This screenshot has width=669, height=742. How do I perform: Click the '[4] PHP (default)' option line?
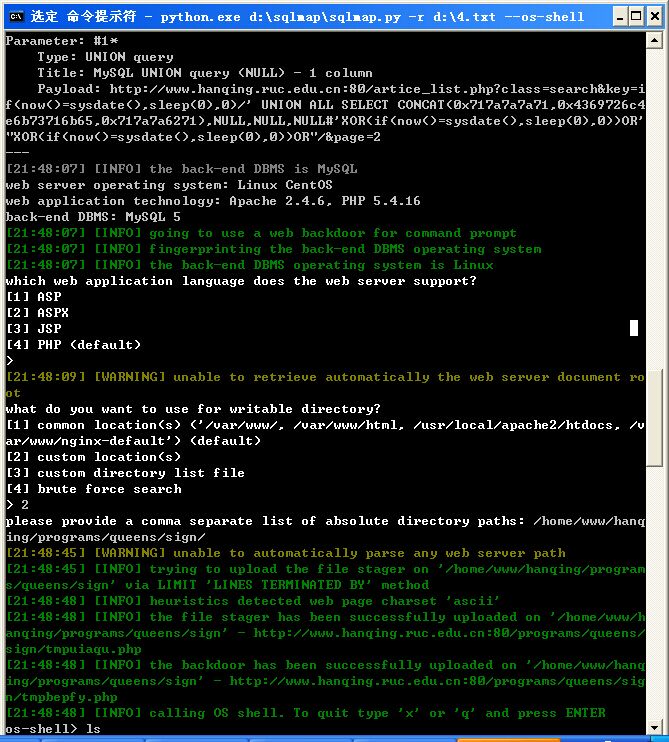point(73,345)
